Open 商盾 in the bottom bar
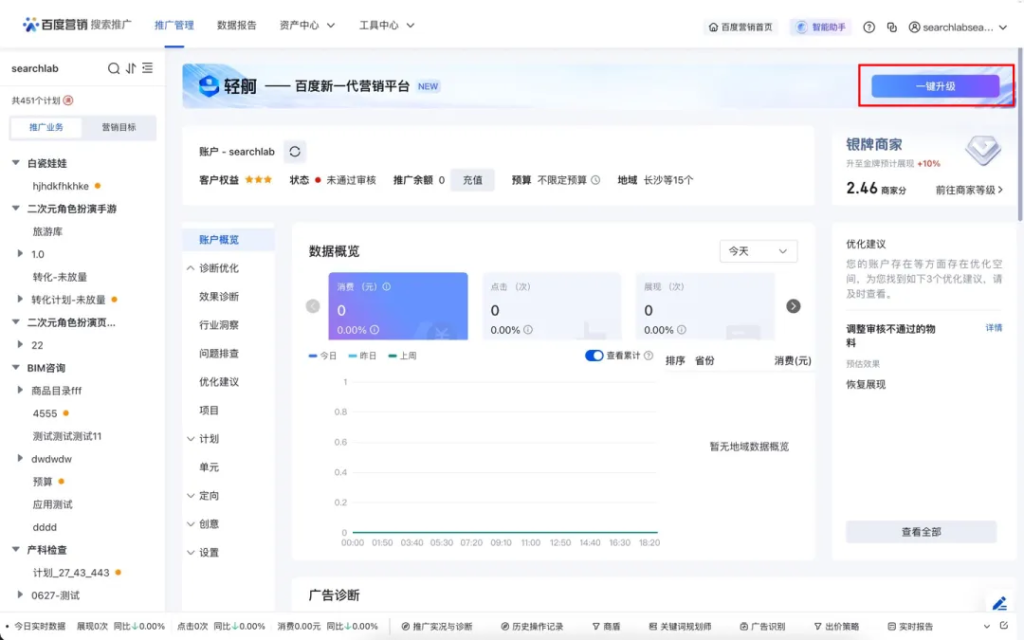 click(x=606, y=626)
